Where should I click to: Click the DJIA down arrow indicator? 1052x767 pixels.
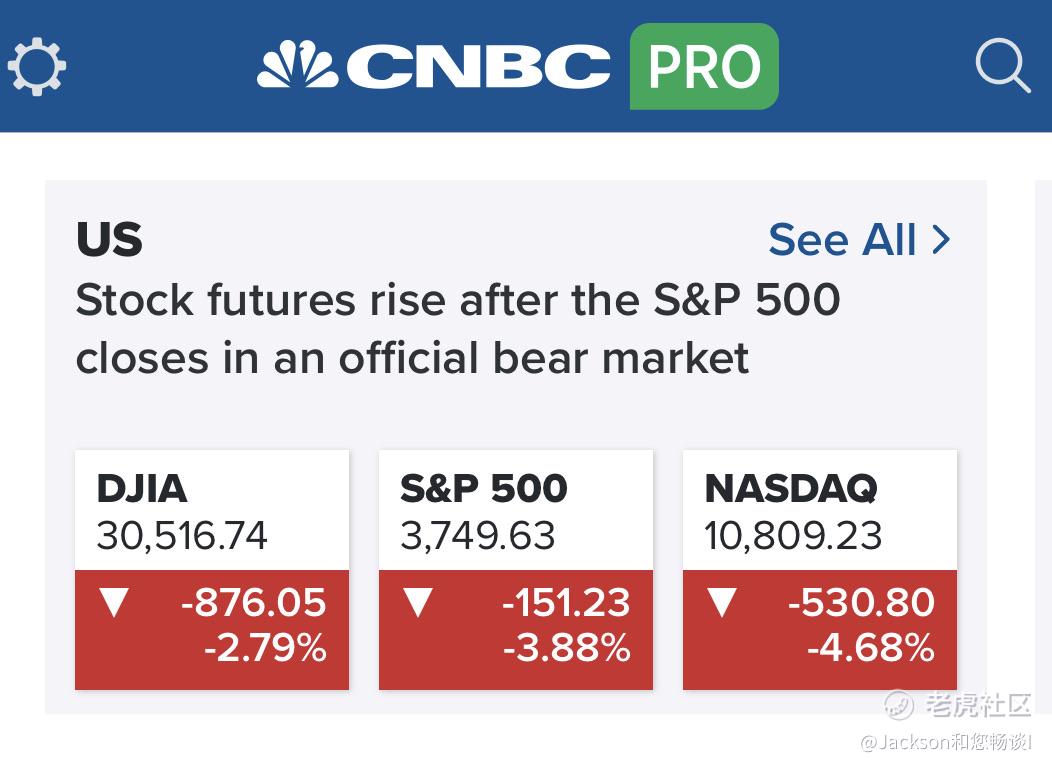[114, 602]
